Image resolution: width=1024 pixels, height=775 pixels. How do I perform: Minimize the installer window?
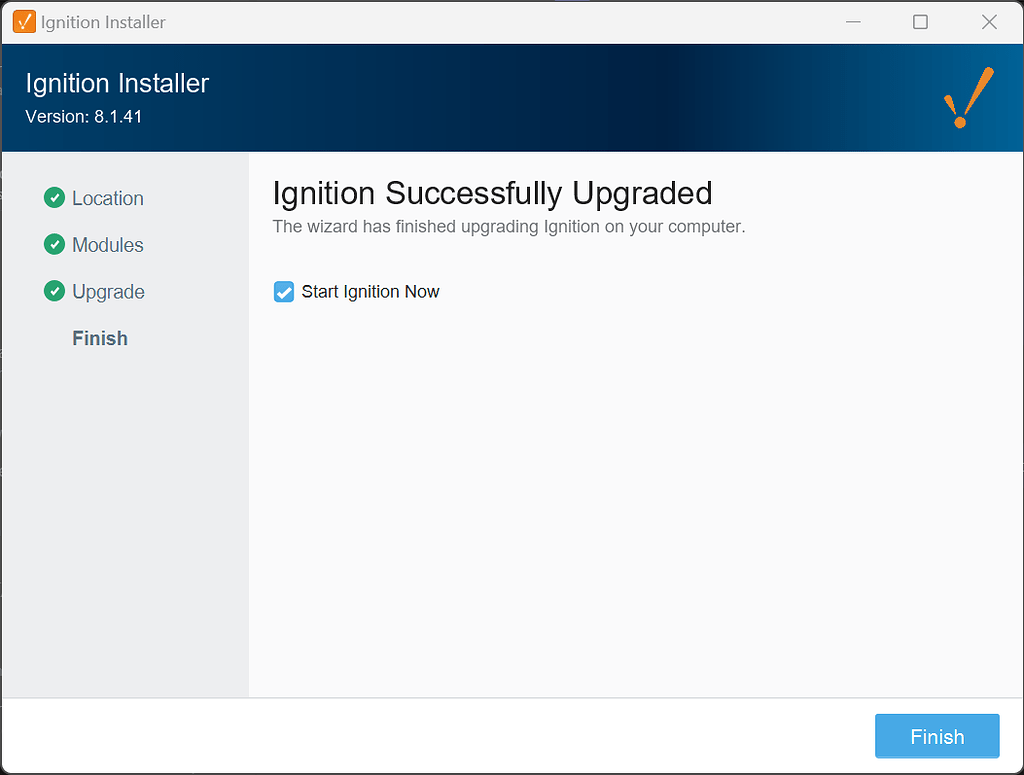pyautogui.click(x=853, y=21)
